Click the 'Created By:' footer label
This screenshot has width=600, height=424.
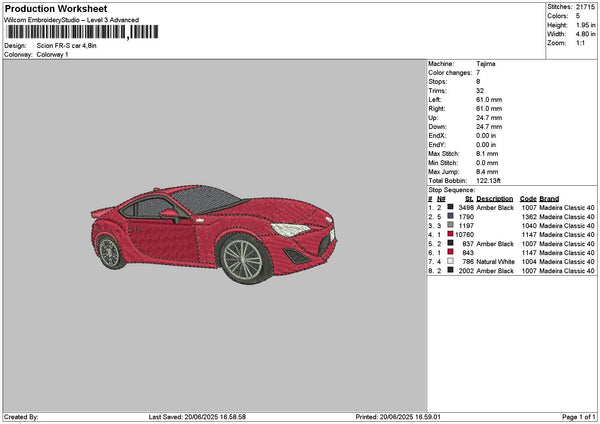tap(21, 417)
